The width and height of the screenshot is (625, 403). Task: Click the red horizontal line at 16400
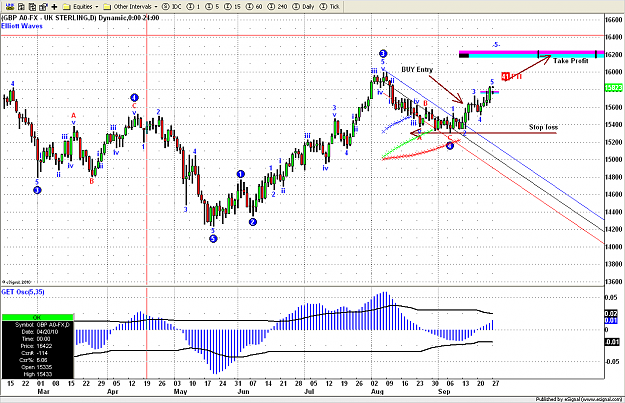point(302,36)
